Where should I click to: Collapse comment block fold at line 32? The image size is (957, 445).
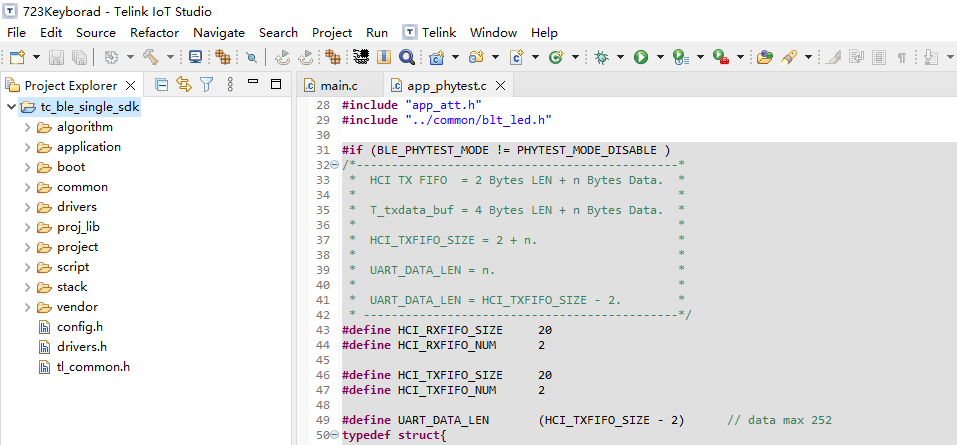[334, 165]
